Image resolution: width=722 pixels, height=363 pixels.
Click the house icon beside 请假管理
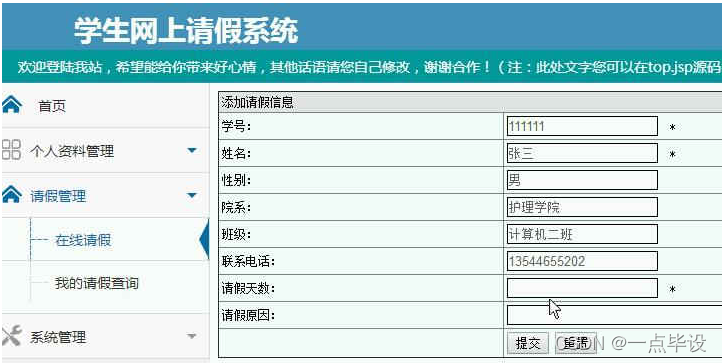pos(12,195)
